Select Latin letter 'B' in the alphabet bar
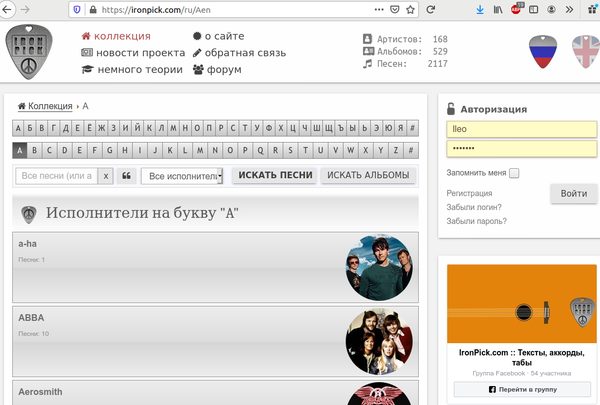This screenshot has width=600, height=405. click(x=34, y=150)
